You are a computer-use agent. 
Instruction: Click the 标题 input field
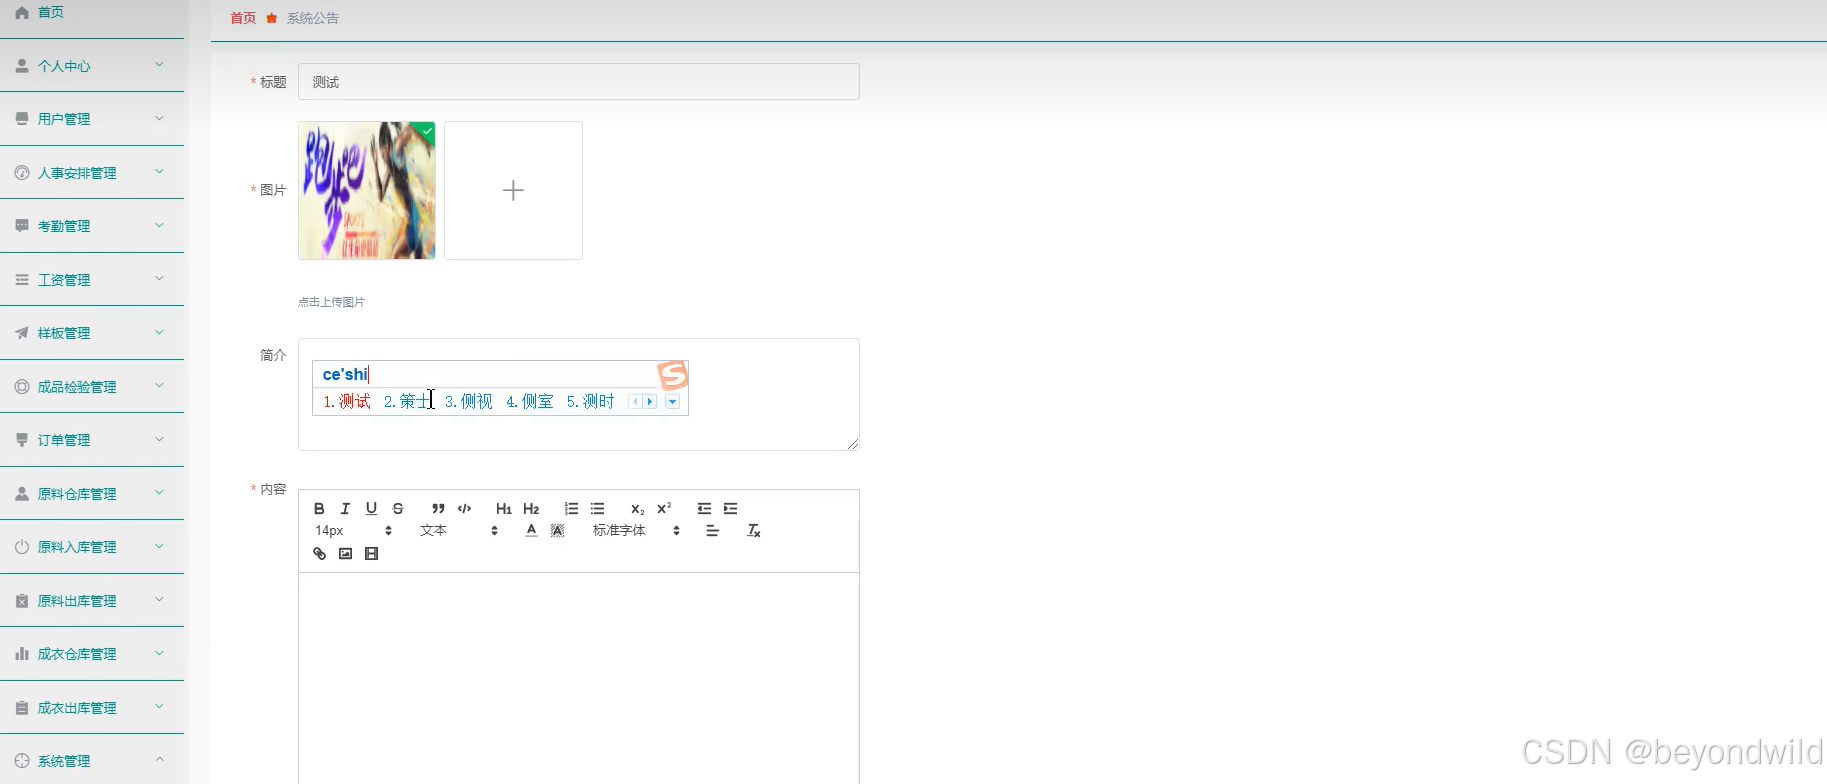click(x=578, y=82)
